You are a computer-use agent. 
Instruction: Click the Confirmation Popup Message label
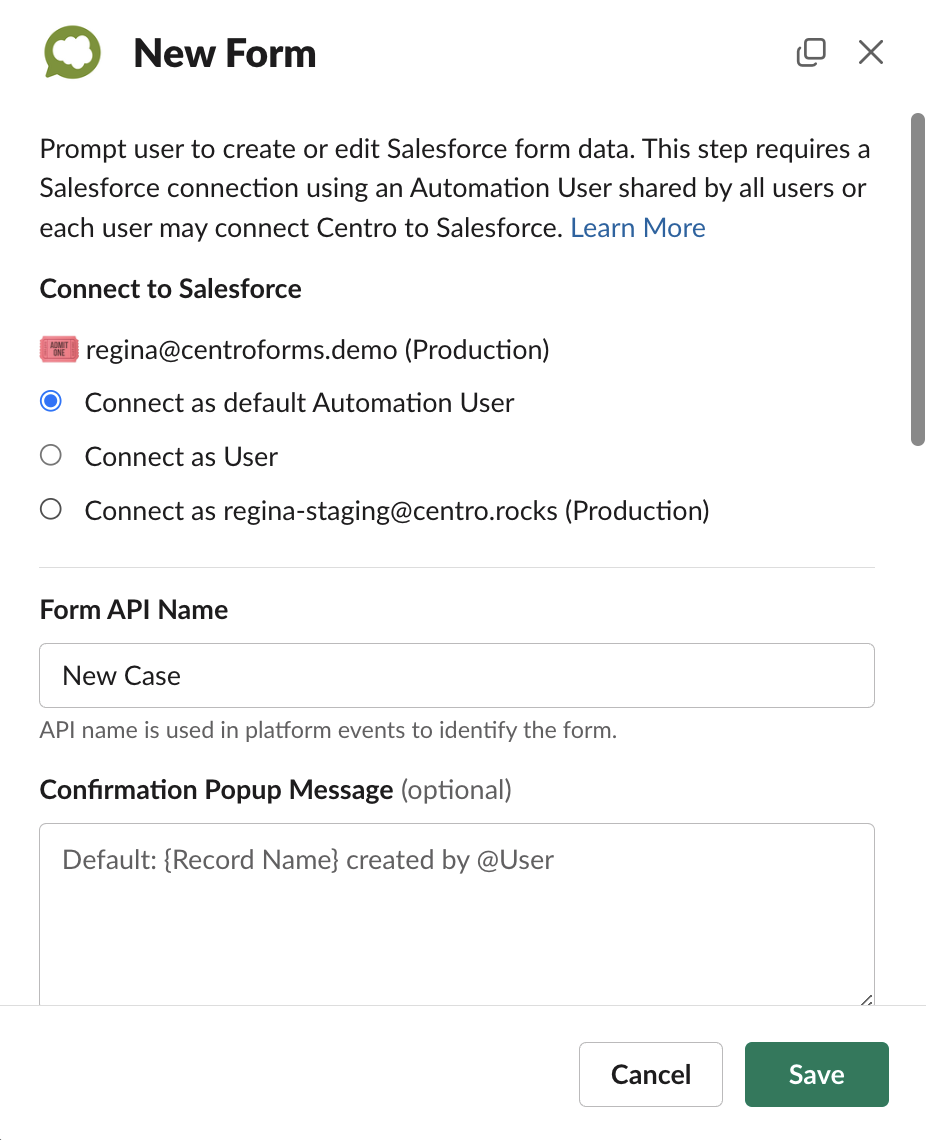tap(216, 790)
